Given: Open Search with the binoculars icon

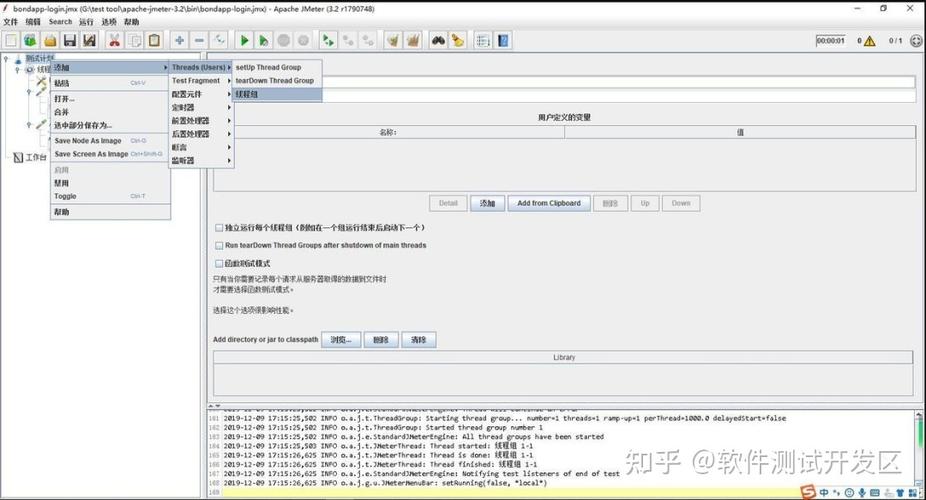Looking at the screenshot, I should (438, 40).
